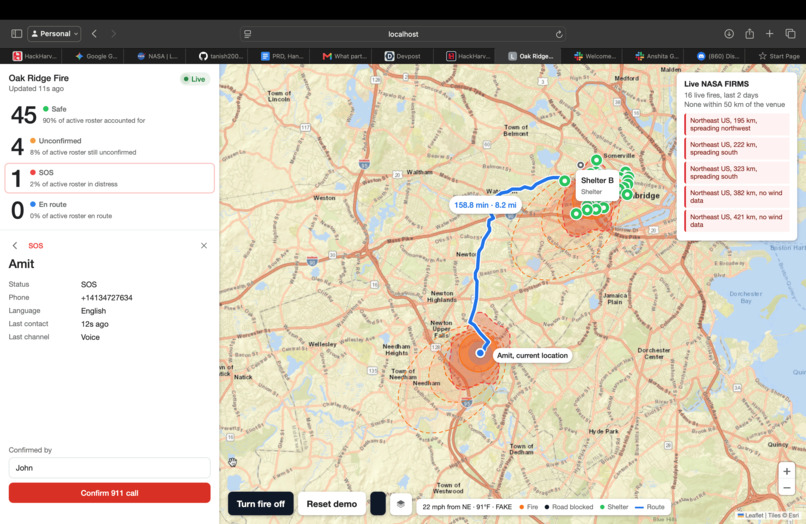The image size is (806, 524).
Task: Click the Amit current location marker
Action: coord(480,353)
